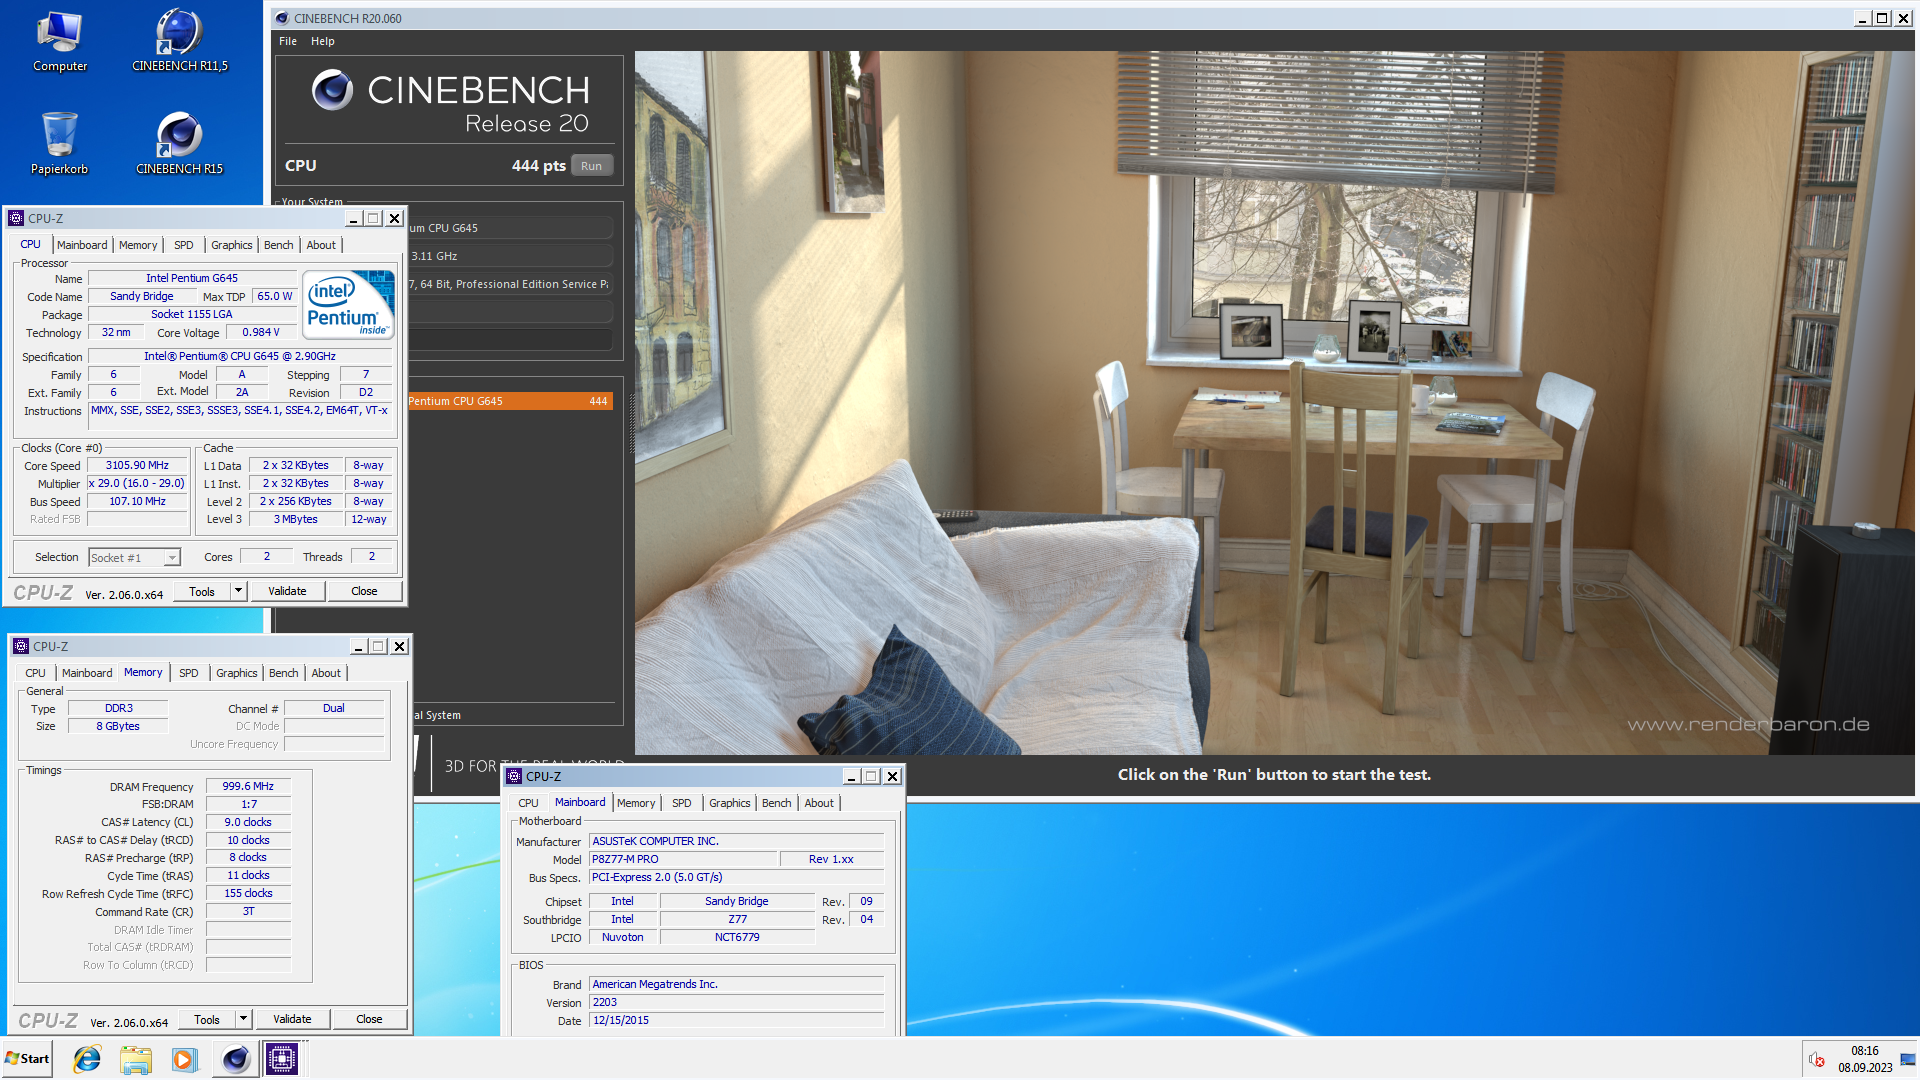Click Internet Explorer taskbar icon
Image resolution: width=1920 pixels, height=1080 pixels.
click(x=87, y=1059)
